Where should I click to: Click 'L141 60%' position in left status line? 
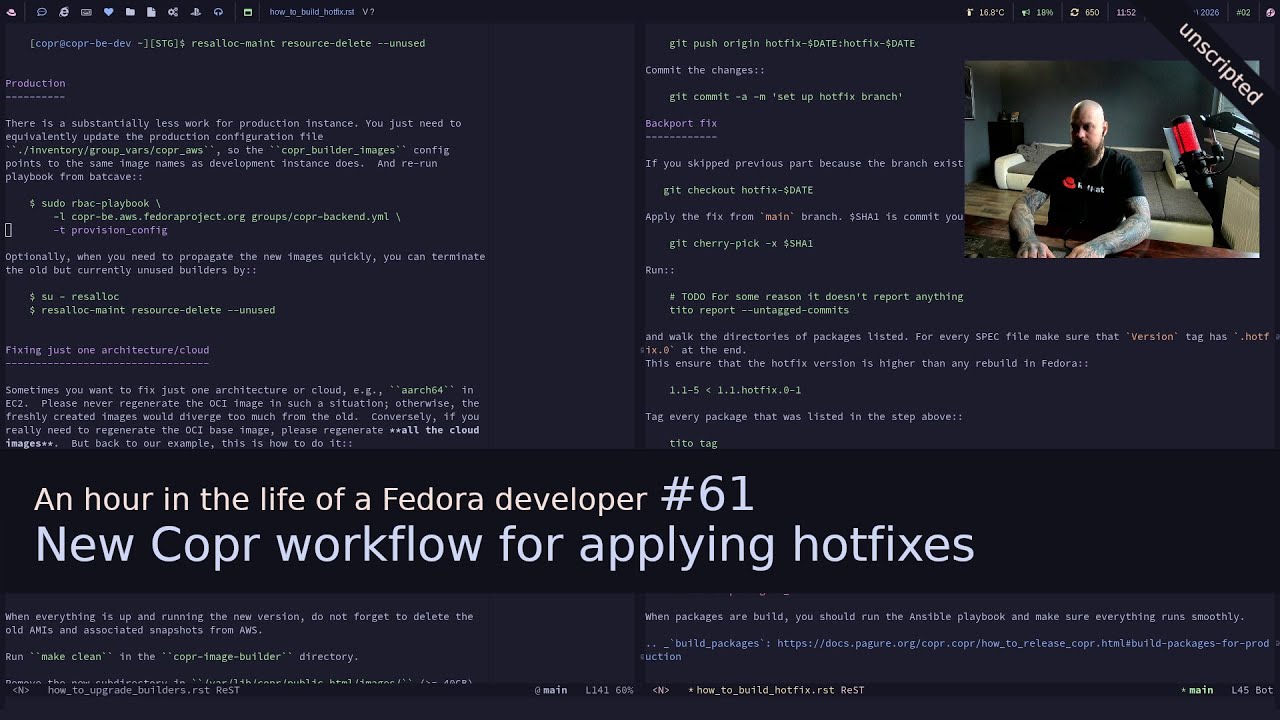click(x=609, y=690)
